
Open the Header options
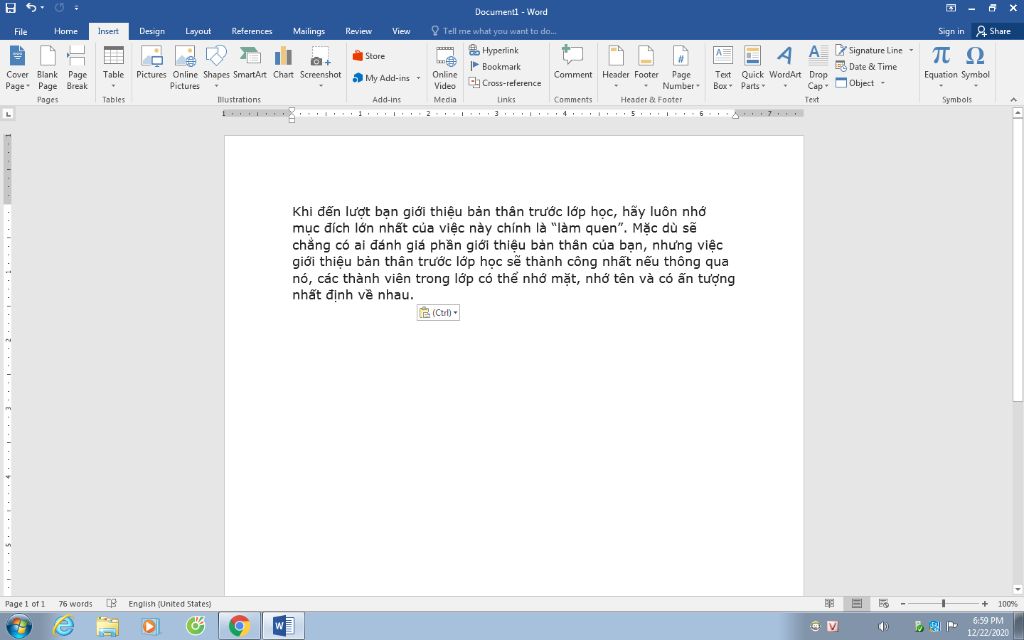tap(615, 68)
